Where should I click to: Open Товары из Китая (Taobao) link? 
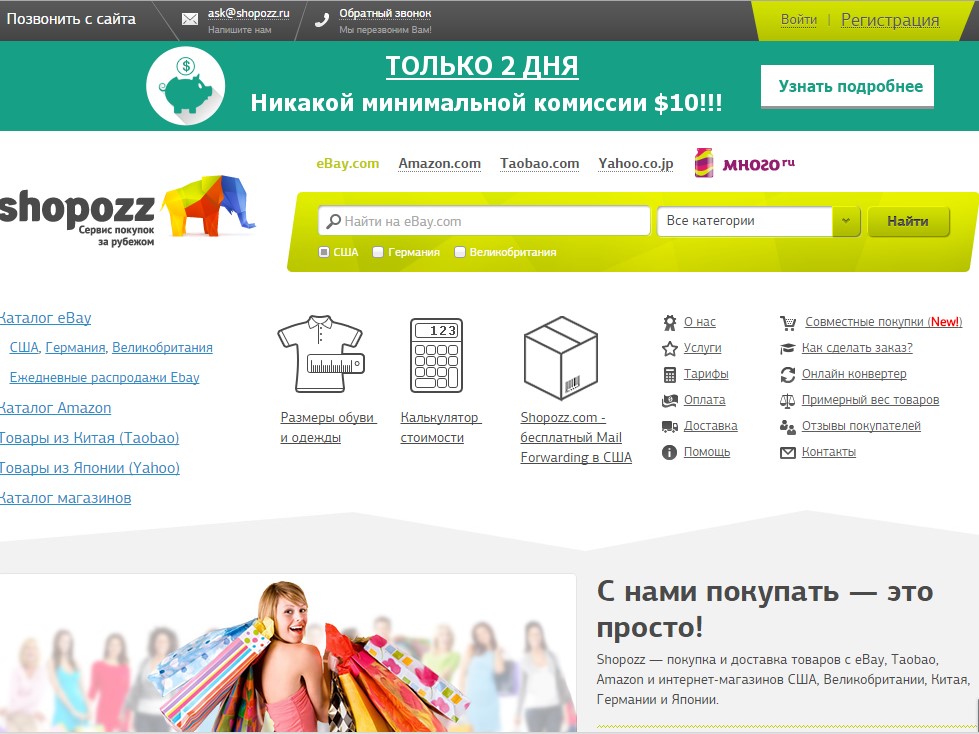(89, 438)
